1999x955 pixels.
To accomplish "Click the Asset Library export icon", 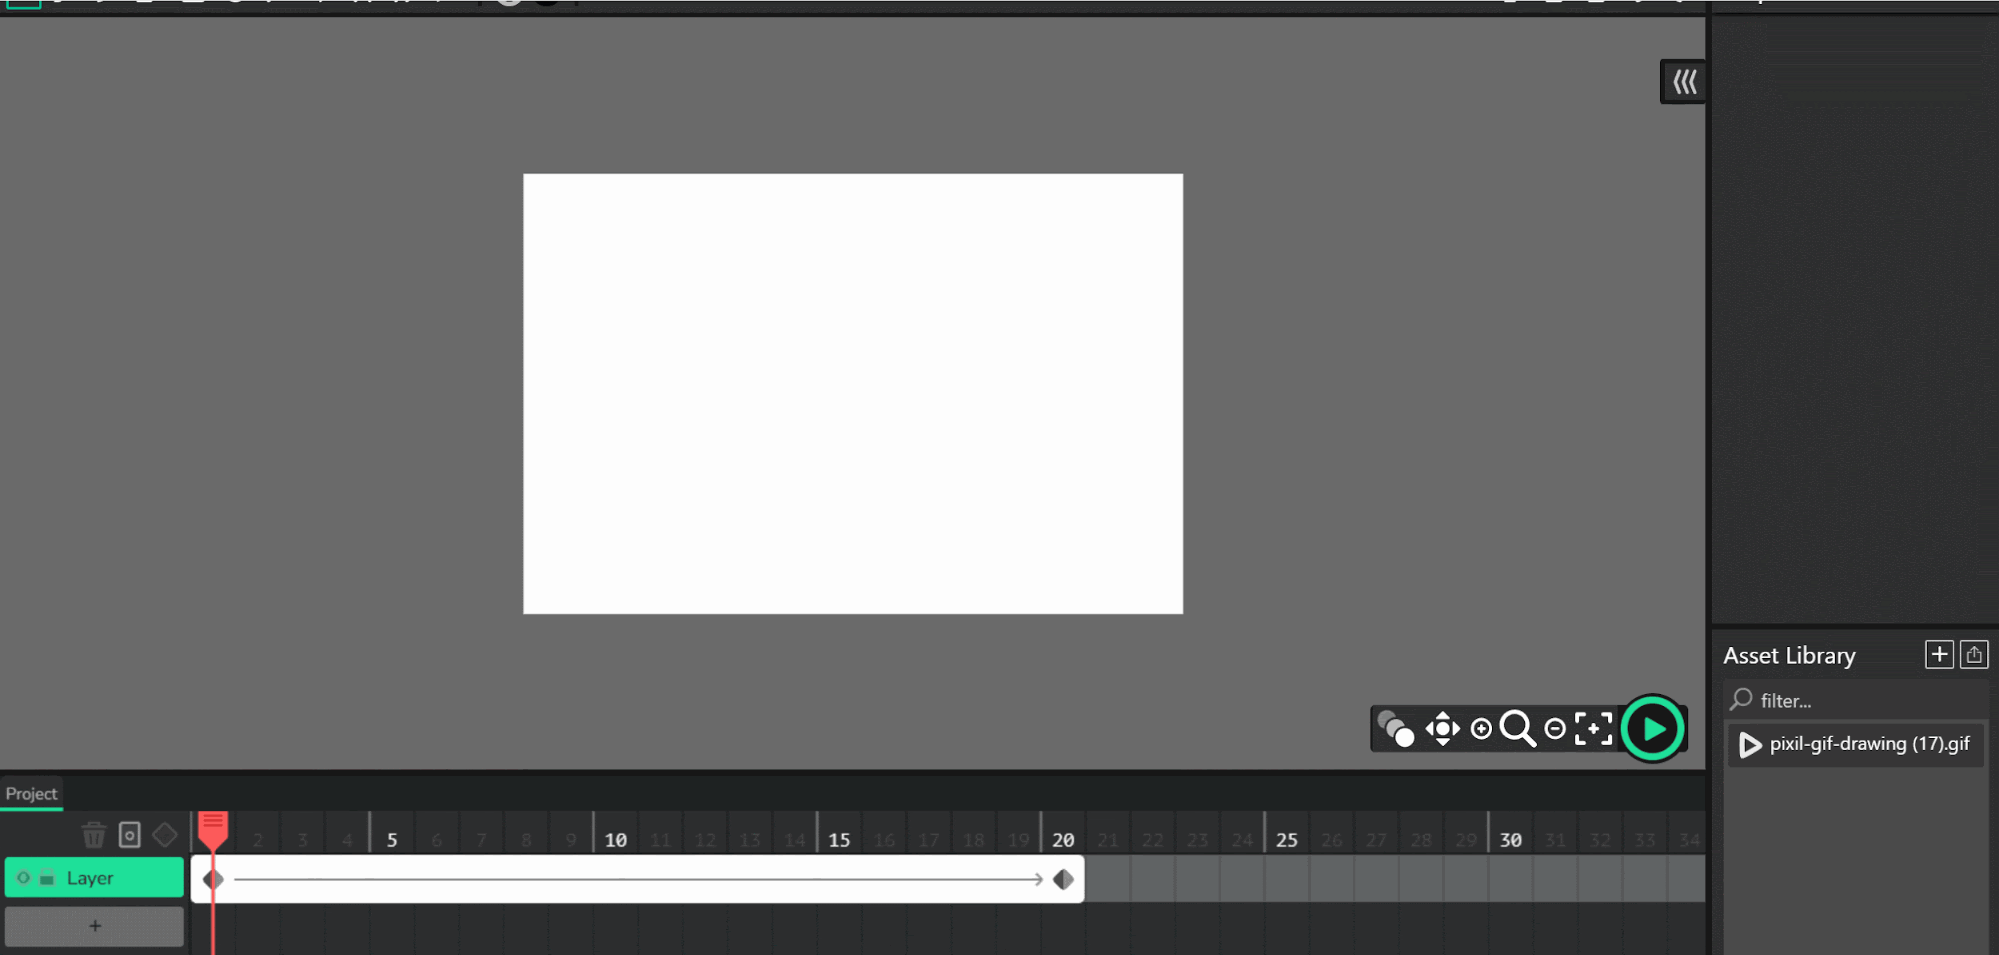I will click(1974, 655).
